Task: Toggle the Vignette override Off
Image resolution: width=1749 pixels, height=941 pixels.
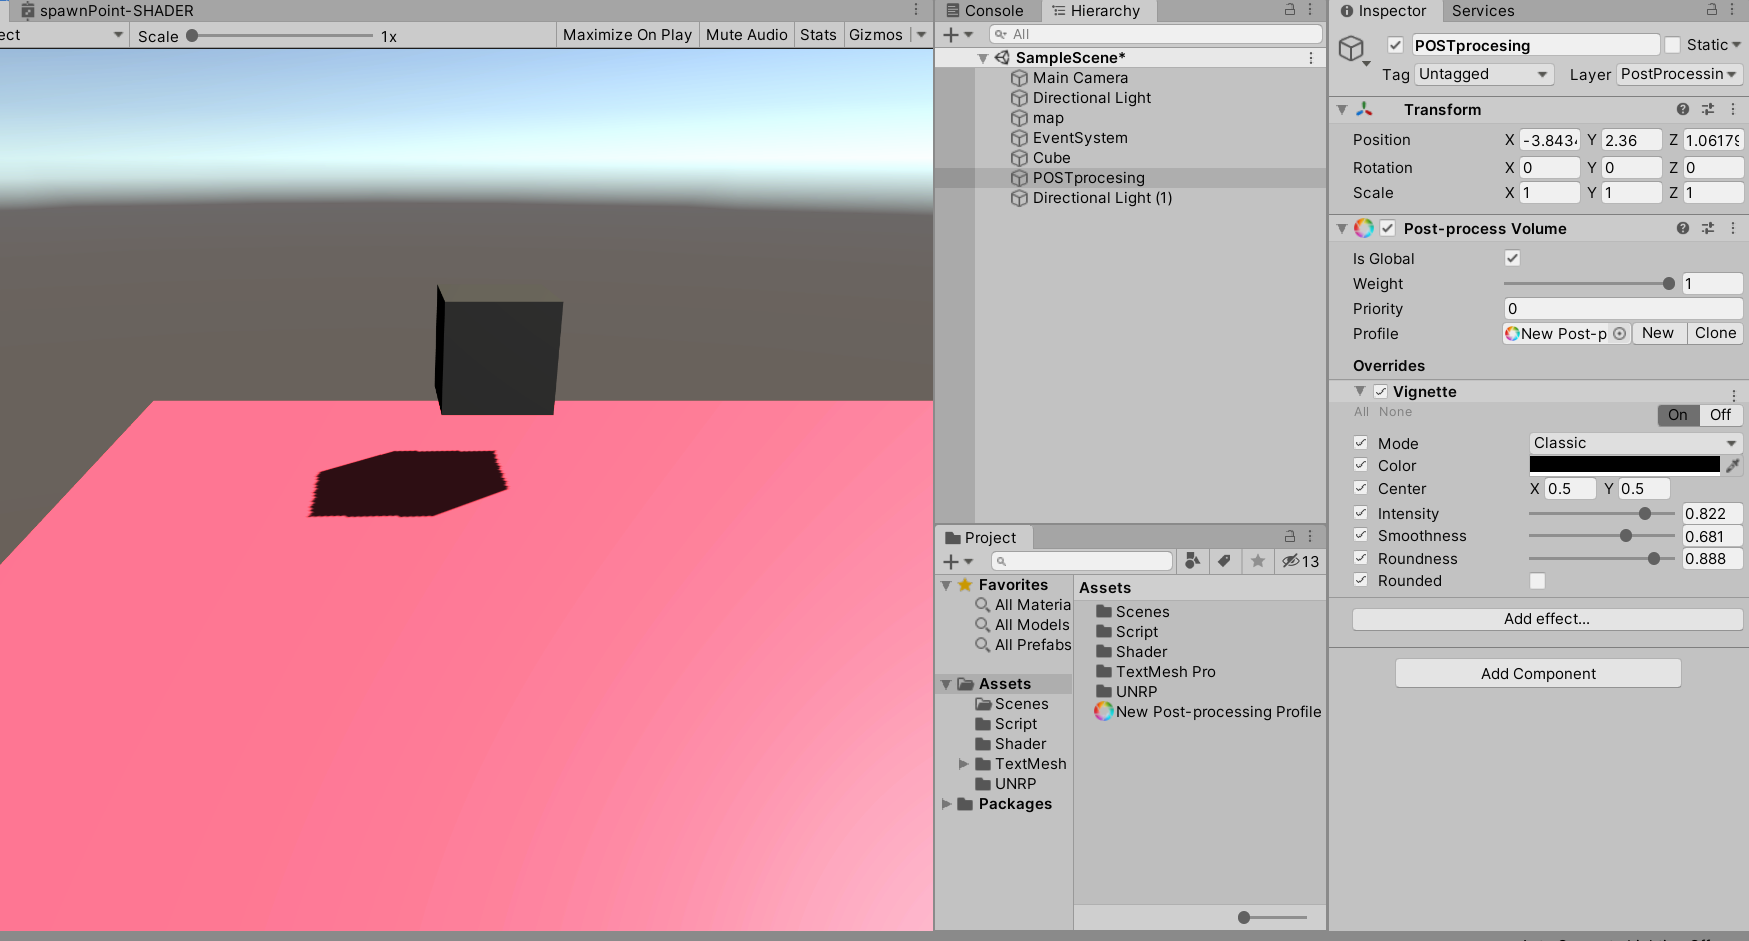Action: tap(1719, 414)
